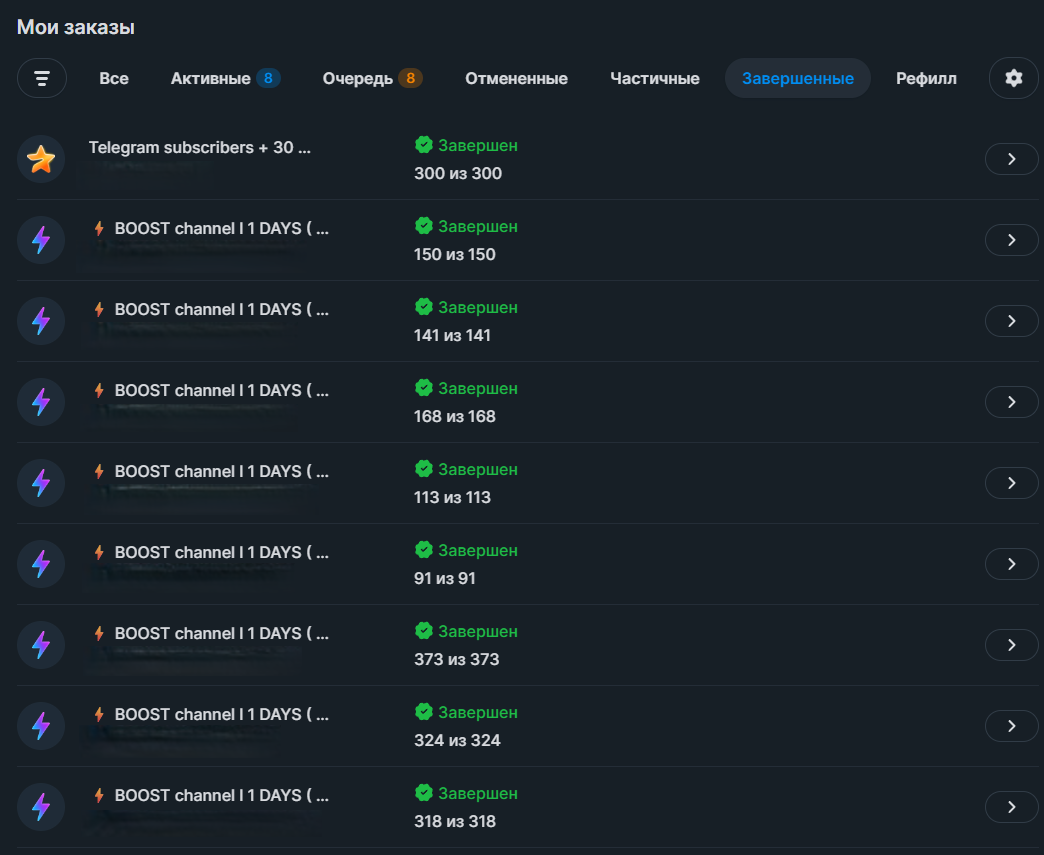Click lightning icon of the 168 из 168 order
Viewport: 1044px width, 855px height.
(x=41, y=402)
